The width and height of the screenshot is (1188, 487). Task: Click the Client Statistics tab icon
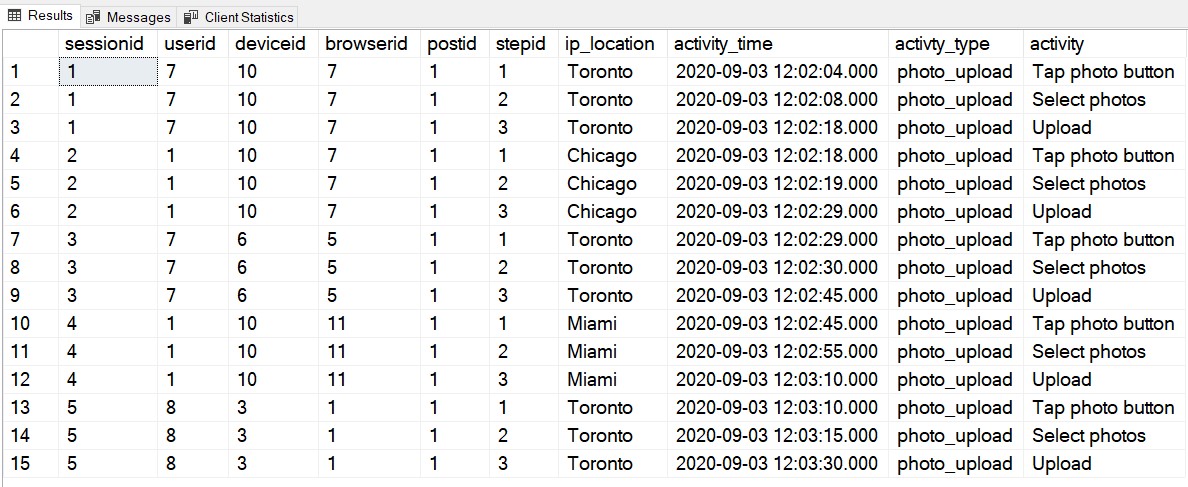[x=189, y=17]
